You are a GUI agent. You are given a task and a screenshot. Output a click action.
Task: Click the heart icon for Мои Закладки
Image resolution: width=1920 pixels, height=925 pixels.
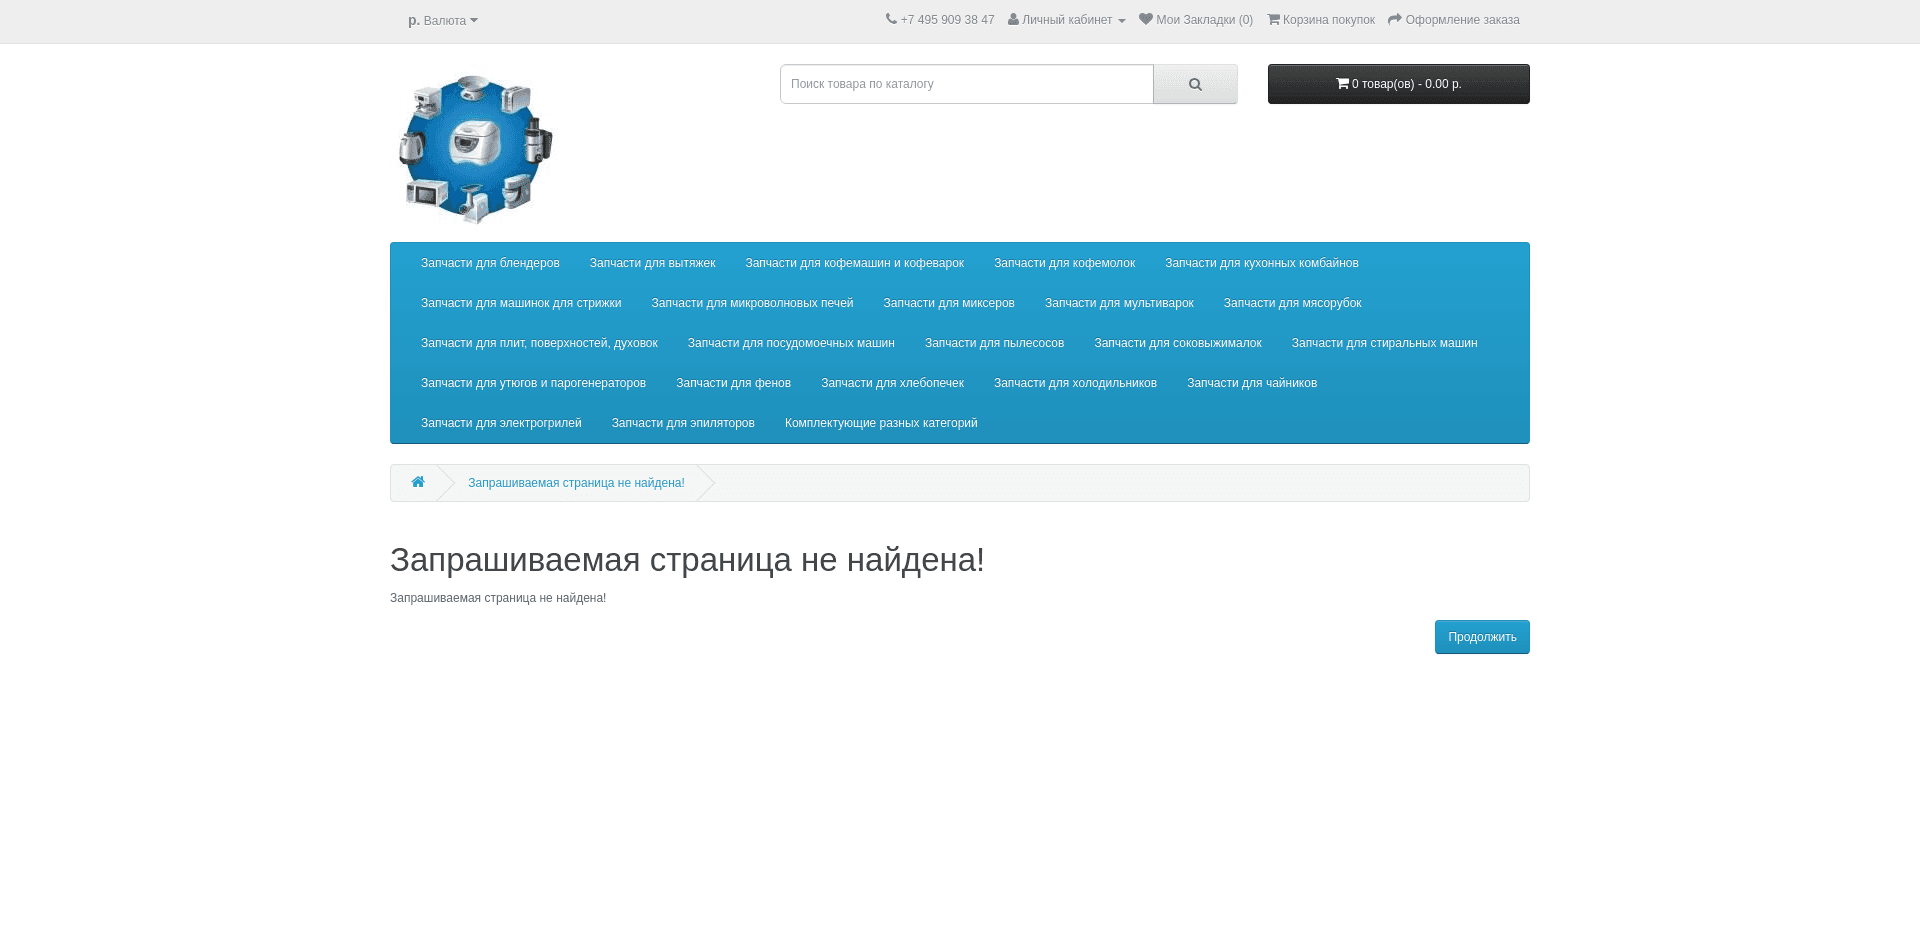click(x=1144, y=19)
